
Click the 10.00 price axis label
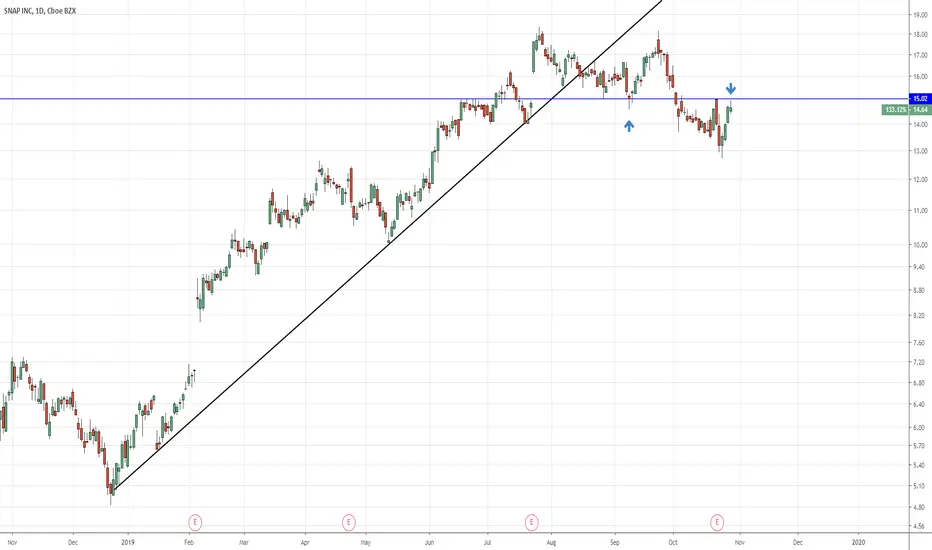(920, 244)
